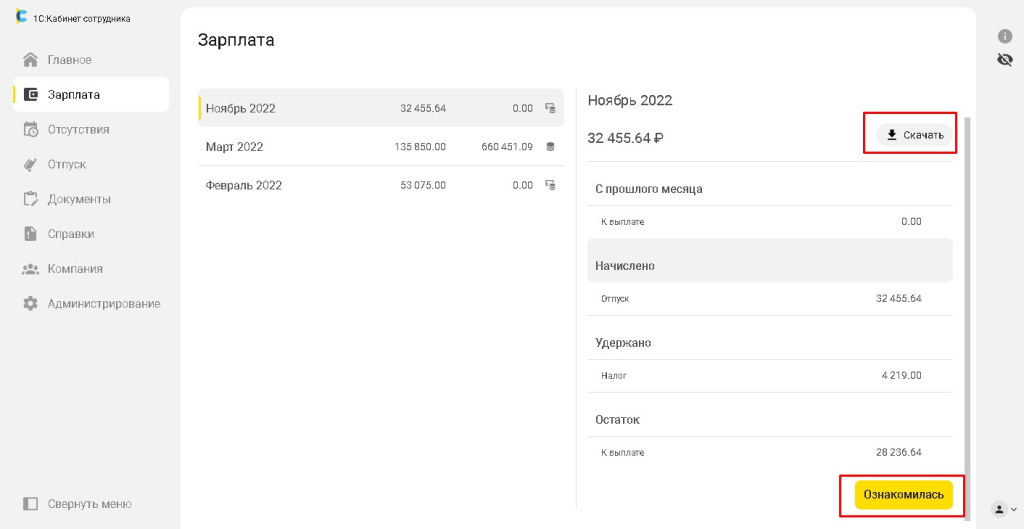Click the home icon beside Главное

point(31,60)
